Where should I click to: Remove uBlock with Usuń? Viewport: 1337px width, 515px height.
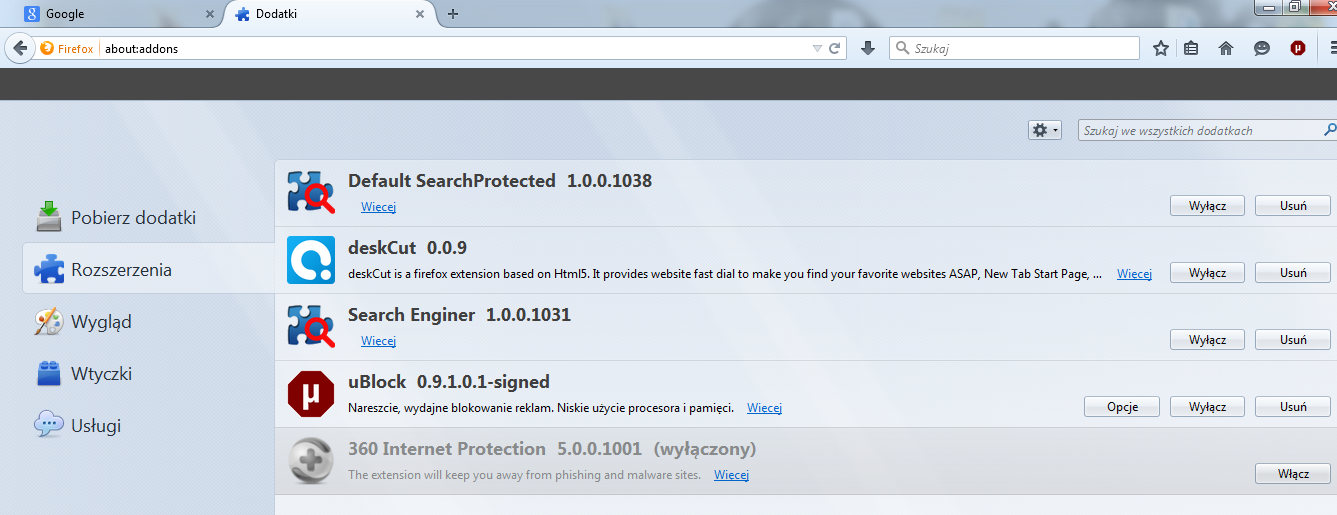1293,407
